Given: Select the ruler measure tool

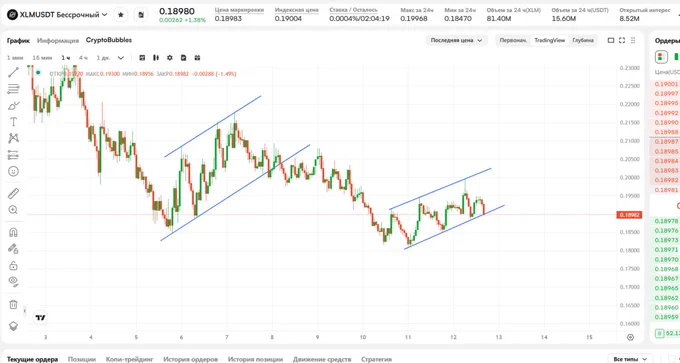Looking at the screenshot, I should (x=13, y=193).
